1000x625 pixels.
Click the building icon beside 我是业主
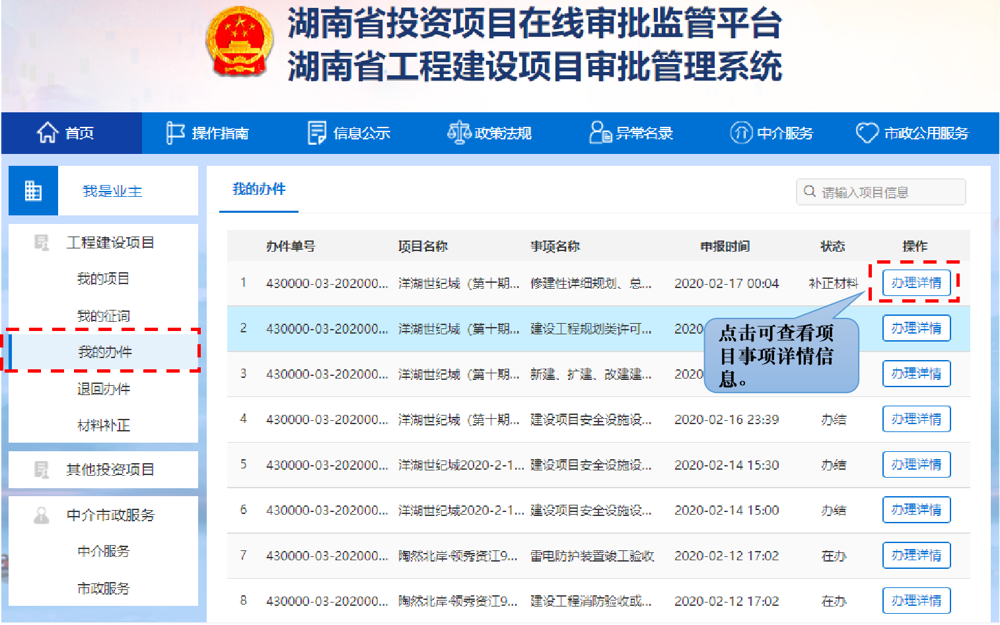[33, 190]
